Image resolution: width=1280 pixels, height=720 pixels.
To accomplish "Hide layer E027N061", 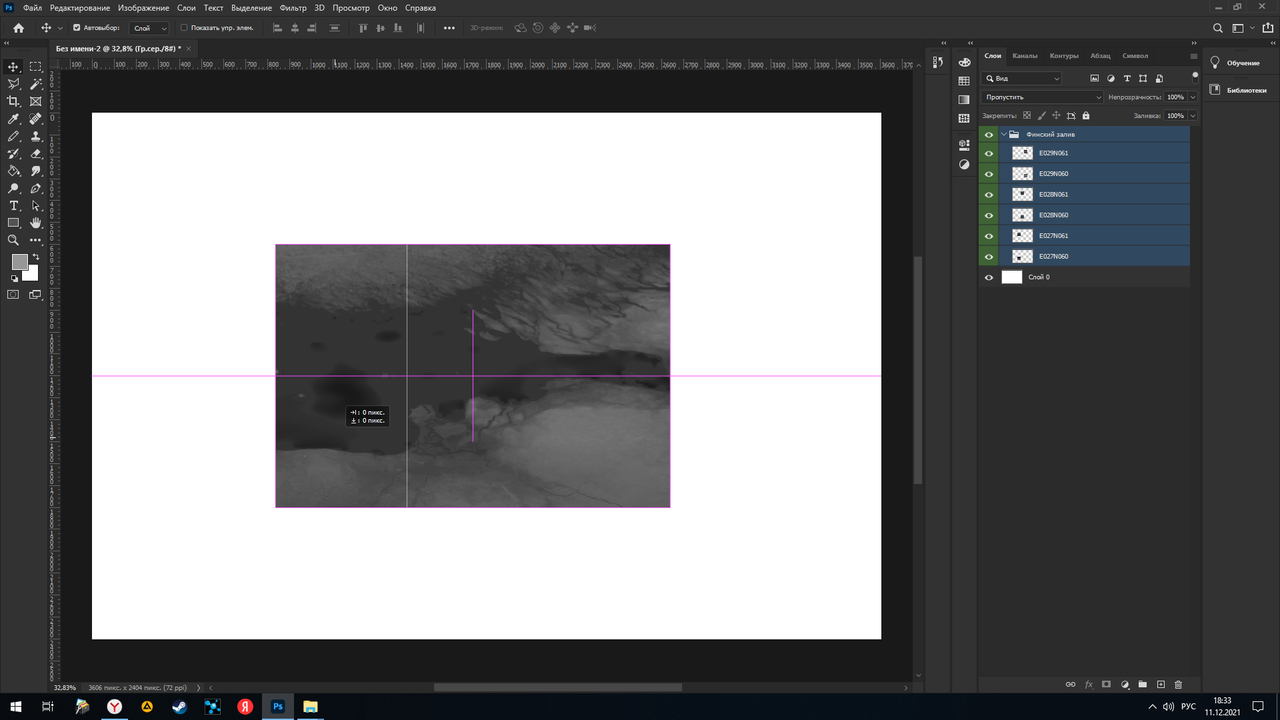I will click(989, 236).
